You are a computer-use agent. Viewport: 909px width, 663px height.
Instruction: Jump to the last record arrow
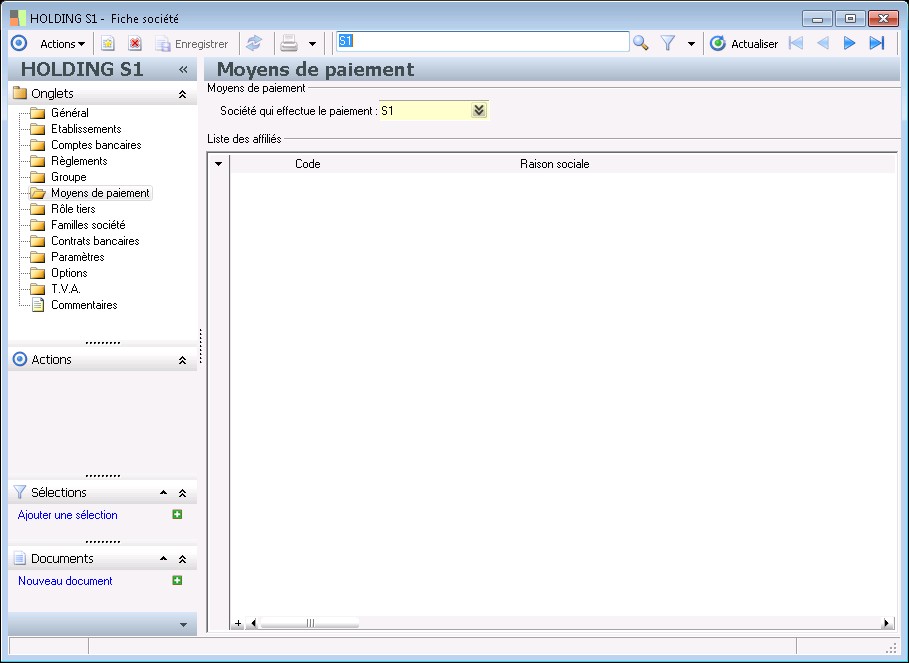877,43
